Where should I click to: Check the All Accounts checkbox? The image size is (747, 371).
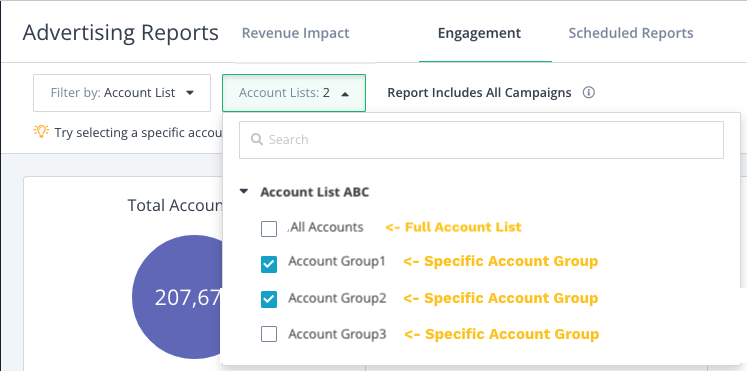tap(269, 229)
